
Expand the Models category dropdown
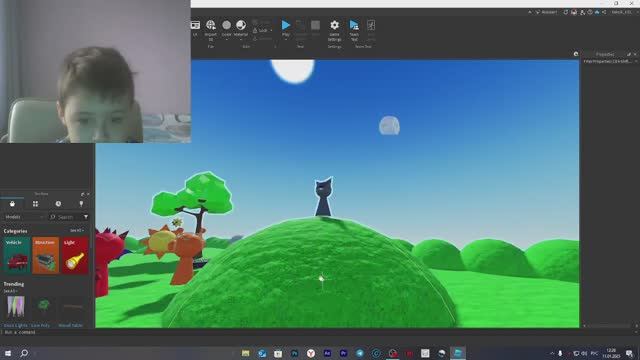24,217
